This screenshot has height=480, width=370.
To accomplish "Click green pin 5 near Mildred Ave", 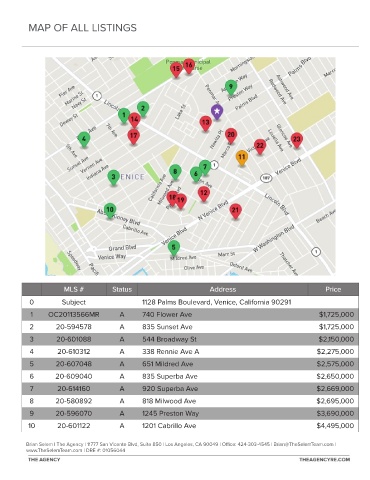I will 173,248.
